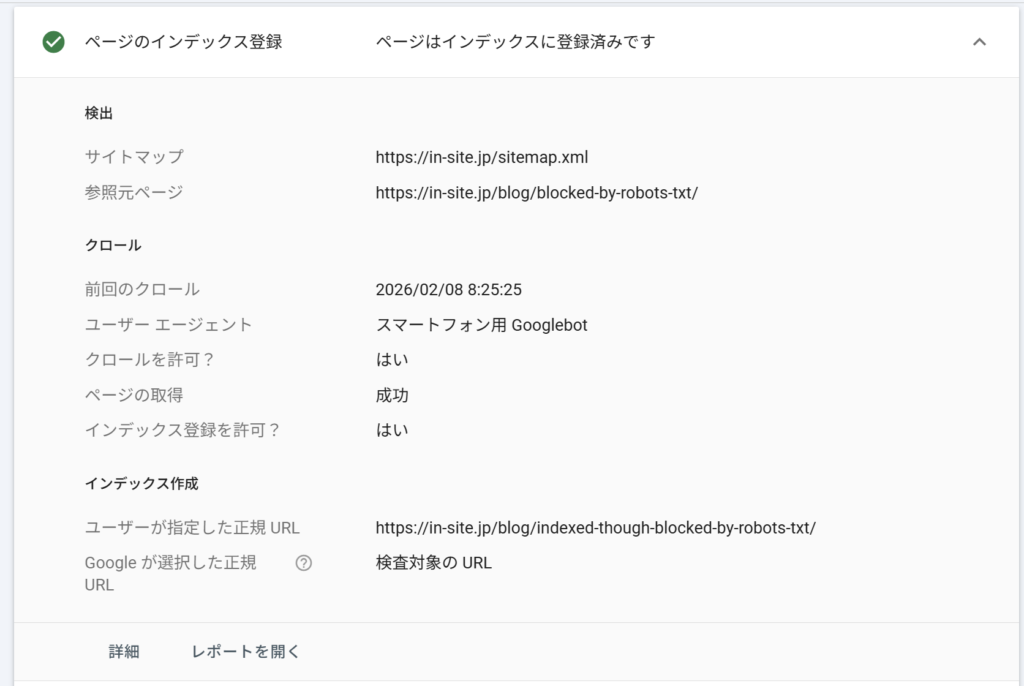The width and height of the screenshot is (1024, 686).
Task: Click the 成功 value for ページの取得
Action: coord(391,394)
